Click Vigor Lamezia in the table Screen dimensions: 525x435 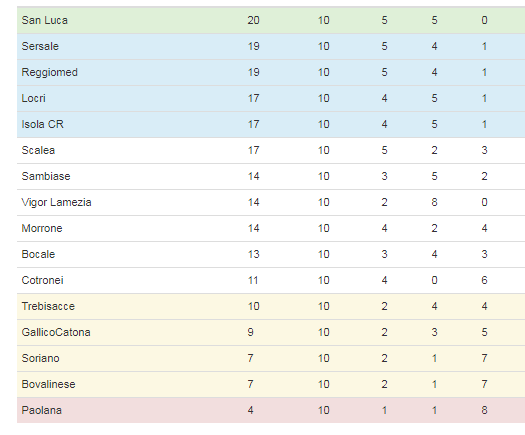56,202
